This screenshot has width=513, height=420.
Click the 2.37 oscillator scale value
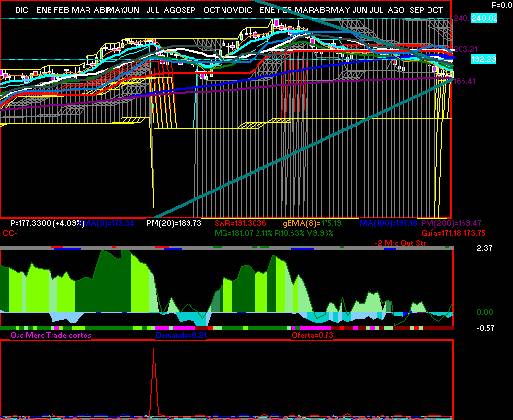point(484,248)
